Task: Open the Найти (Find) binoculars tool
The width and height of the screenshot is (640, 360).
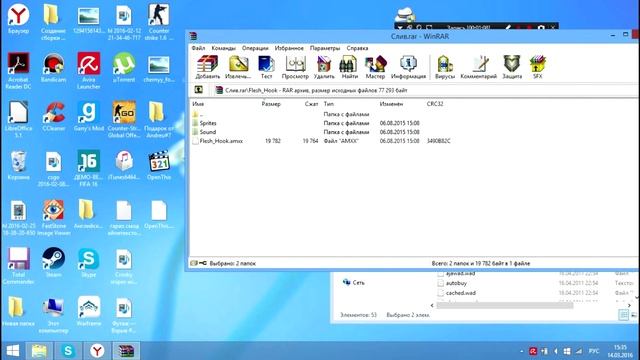Action: (x=349, y=67)
